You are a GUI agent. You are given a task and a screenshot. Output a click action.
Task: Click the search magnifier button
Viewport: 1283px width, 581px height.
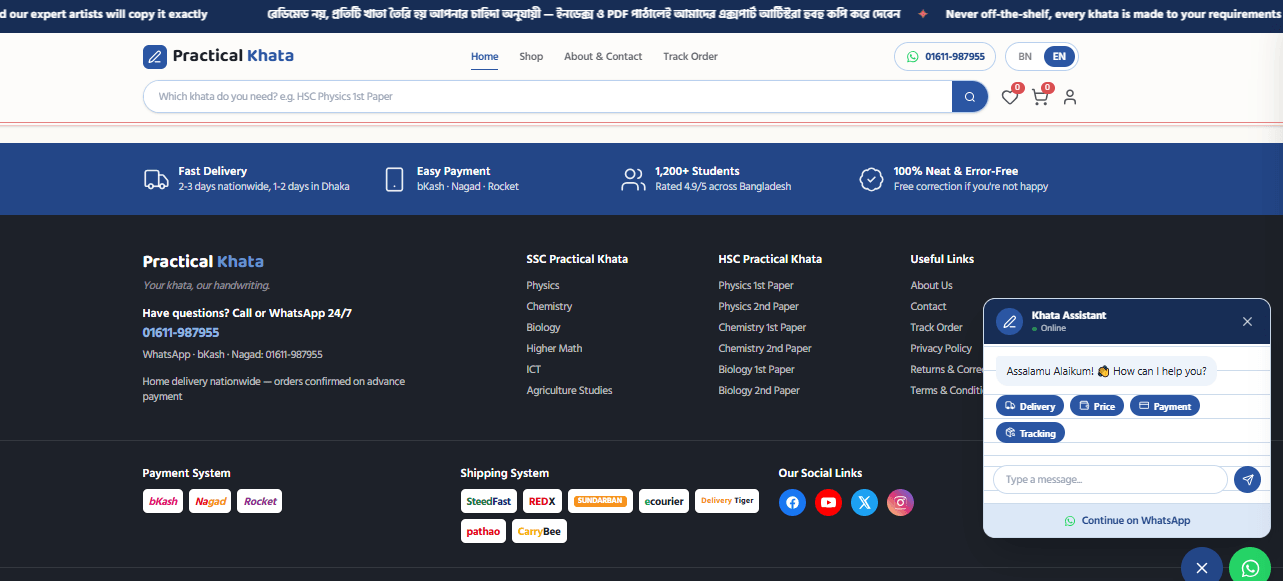click(969, 97)
